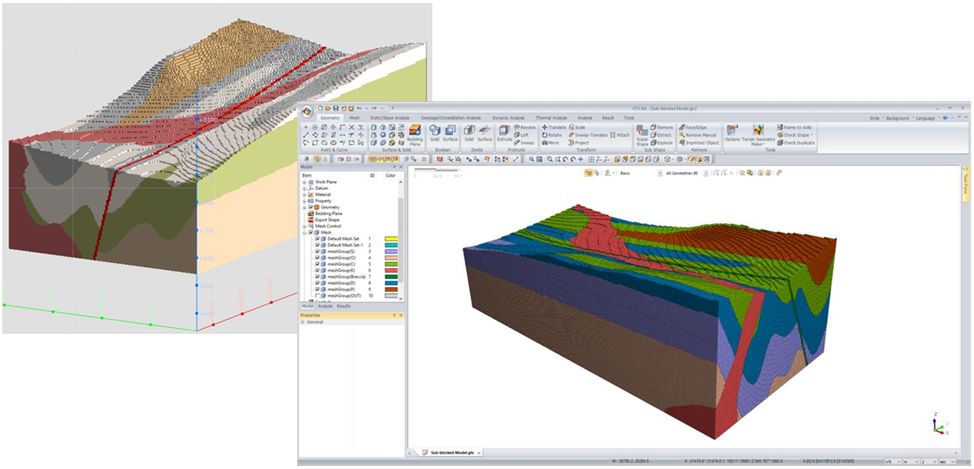Click the Extrude tool icon
The image size is (974, 469).
(505, 134)
